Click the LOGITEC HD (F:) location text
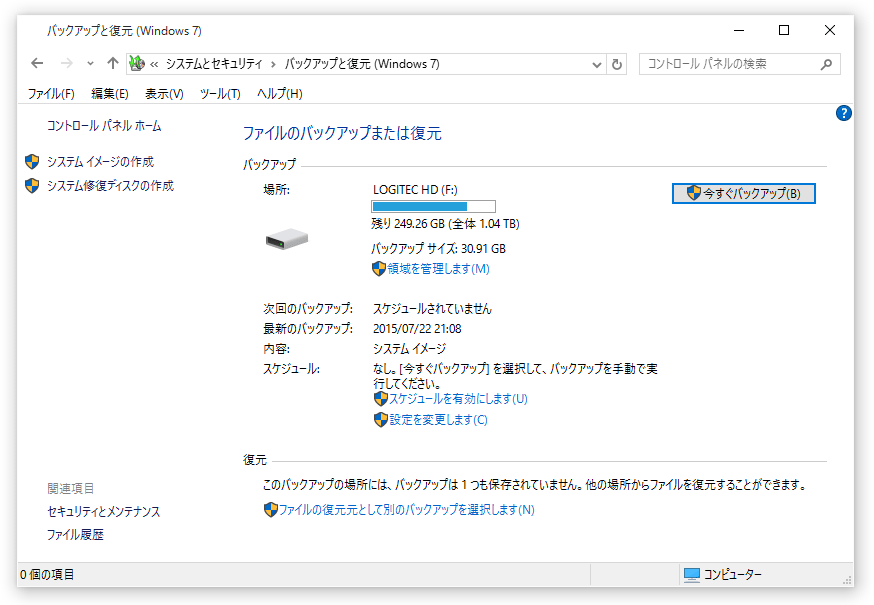This screenshot has height=605, width=874. tap(415, 190)
